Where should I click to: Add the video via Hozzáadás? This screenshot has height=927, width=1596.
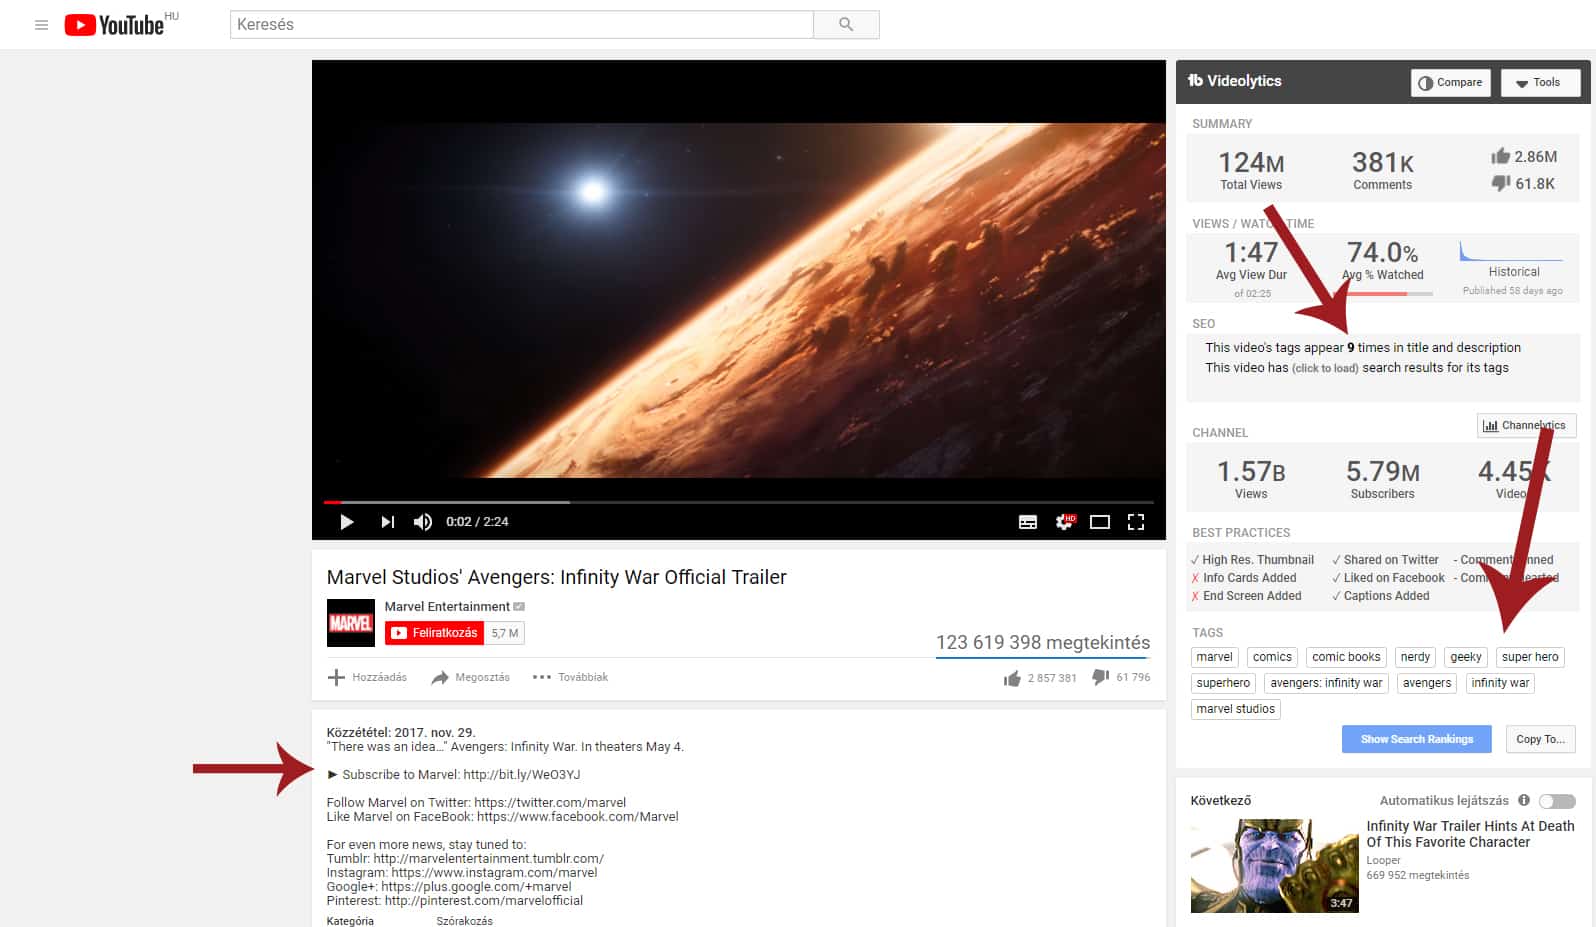tap(367, 677)
